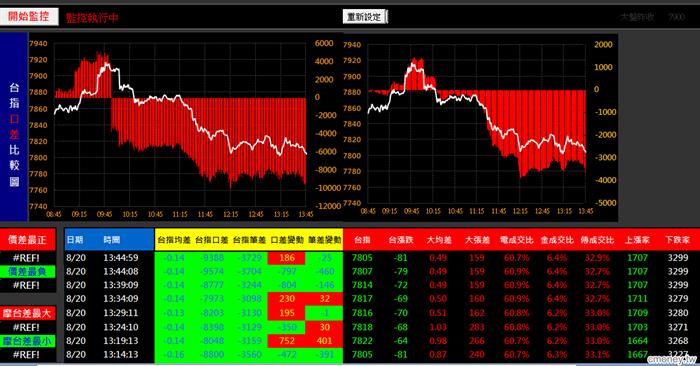Select the 價差最正 red label cell
Image resolution: width=700 pixels, height=366 pixels.
28,240
